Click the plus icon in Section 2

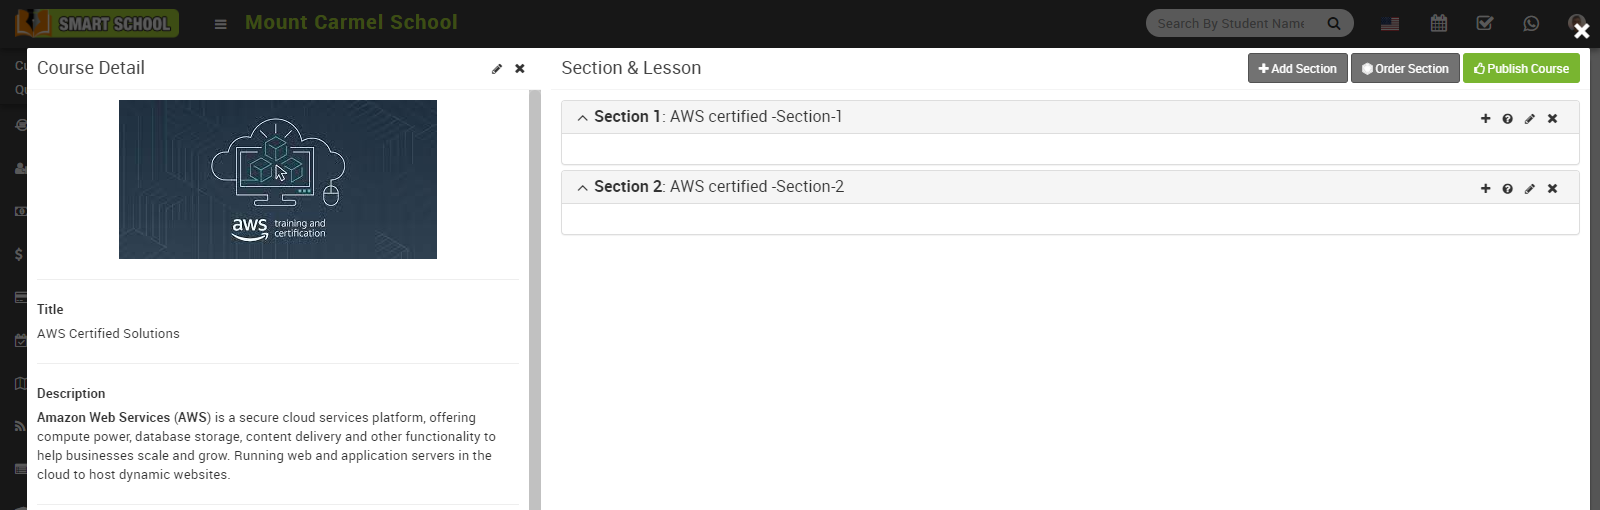pyautogui.click(x=1485, y=188)
